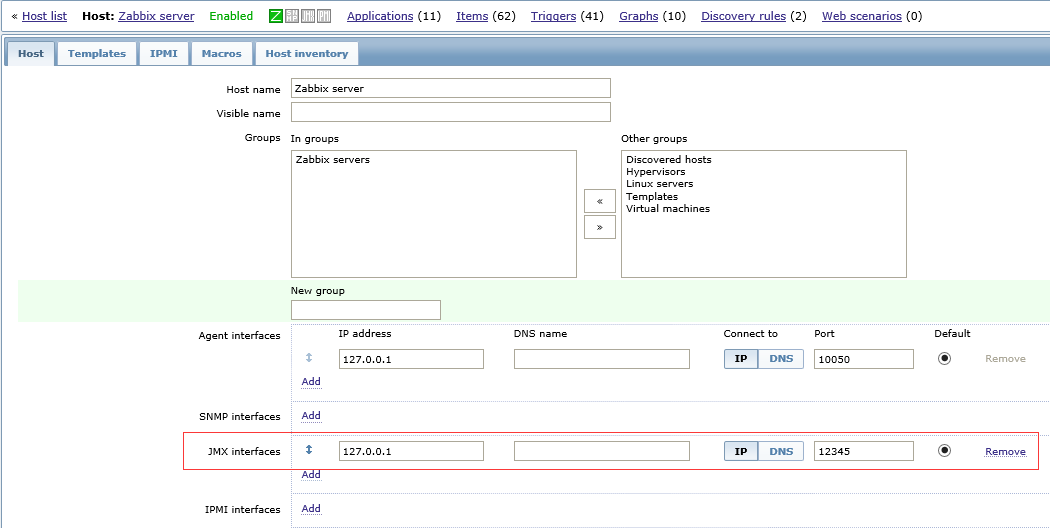Add a new Agent interface
The height and width of the screenshot is (528, 1050).
(311, 381)
